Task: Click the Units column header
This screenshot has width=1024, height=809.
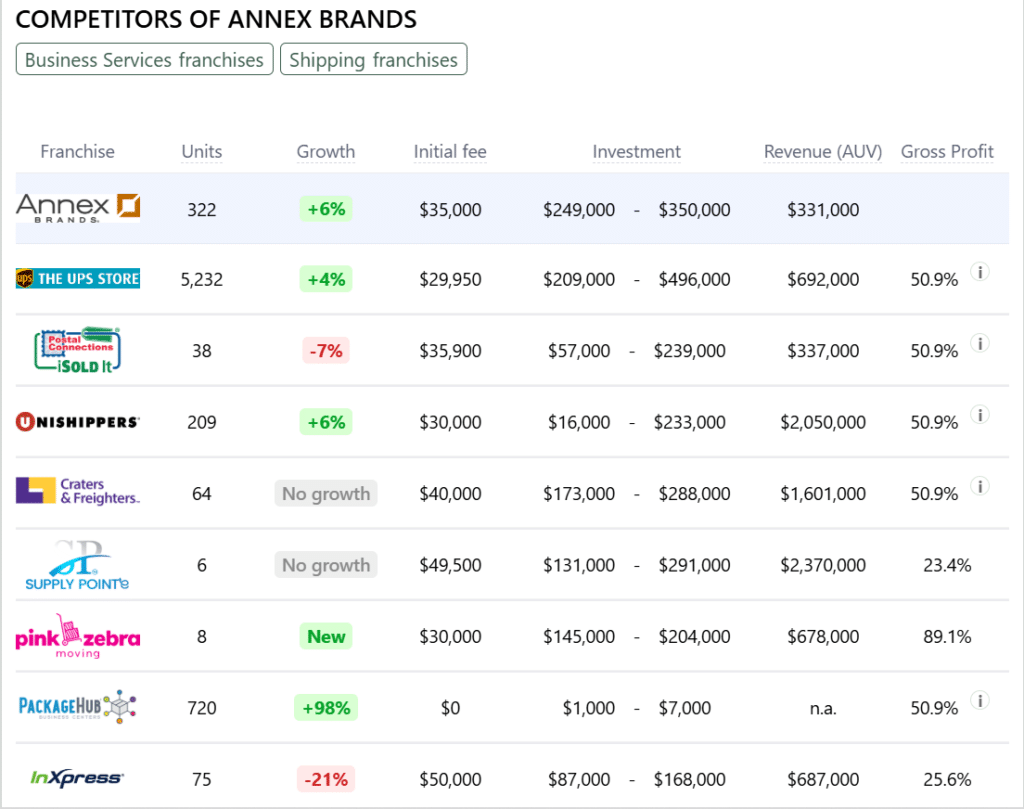Action: click(x=202, y=151)
